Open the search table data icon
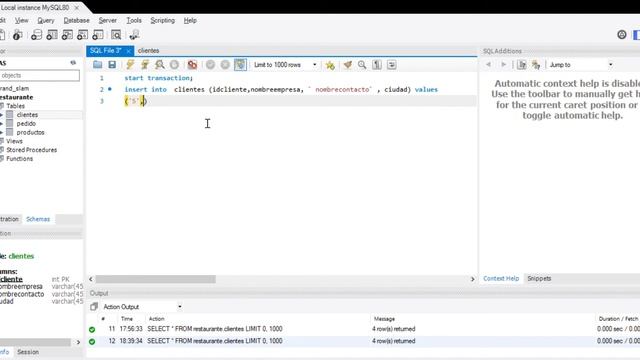 click(116, 35)
